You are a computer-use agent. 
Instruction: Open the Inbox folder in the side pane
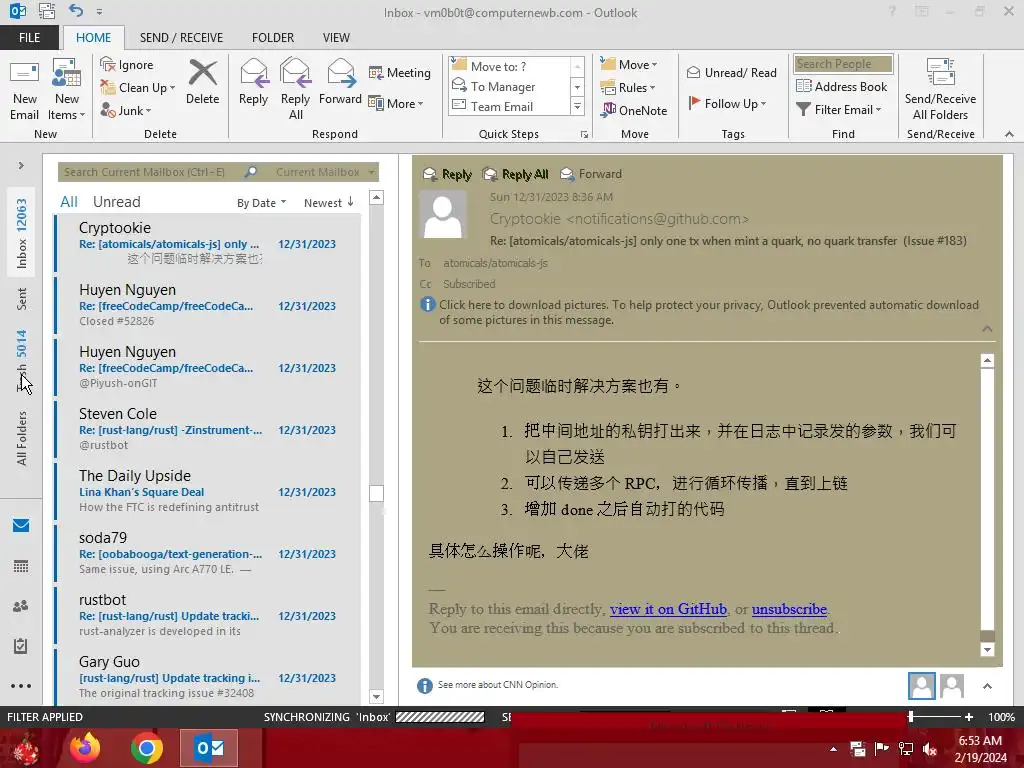pyautogui.click(x=22, y=233)
